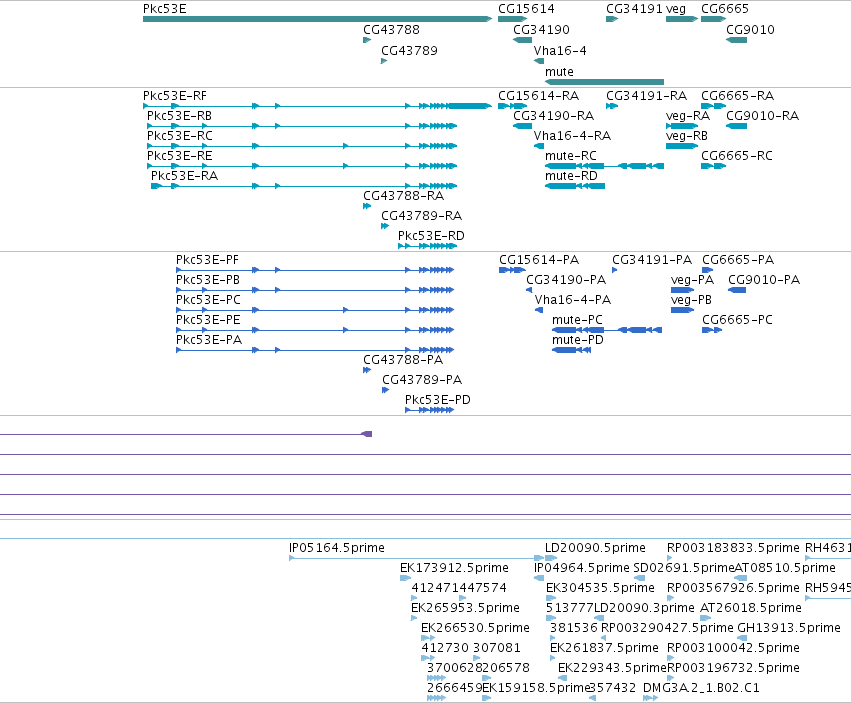Select the mute-PD protein label
The width and height of the screenshot is (851, 703).
tap(577, 340)
